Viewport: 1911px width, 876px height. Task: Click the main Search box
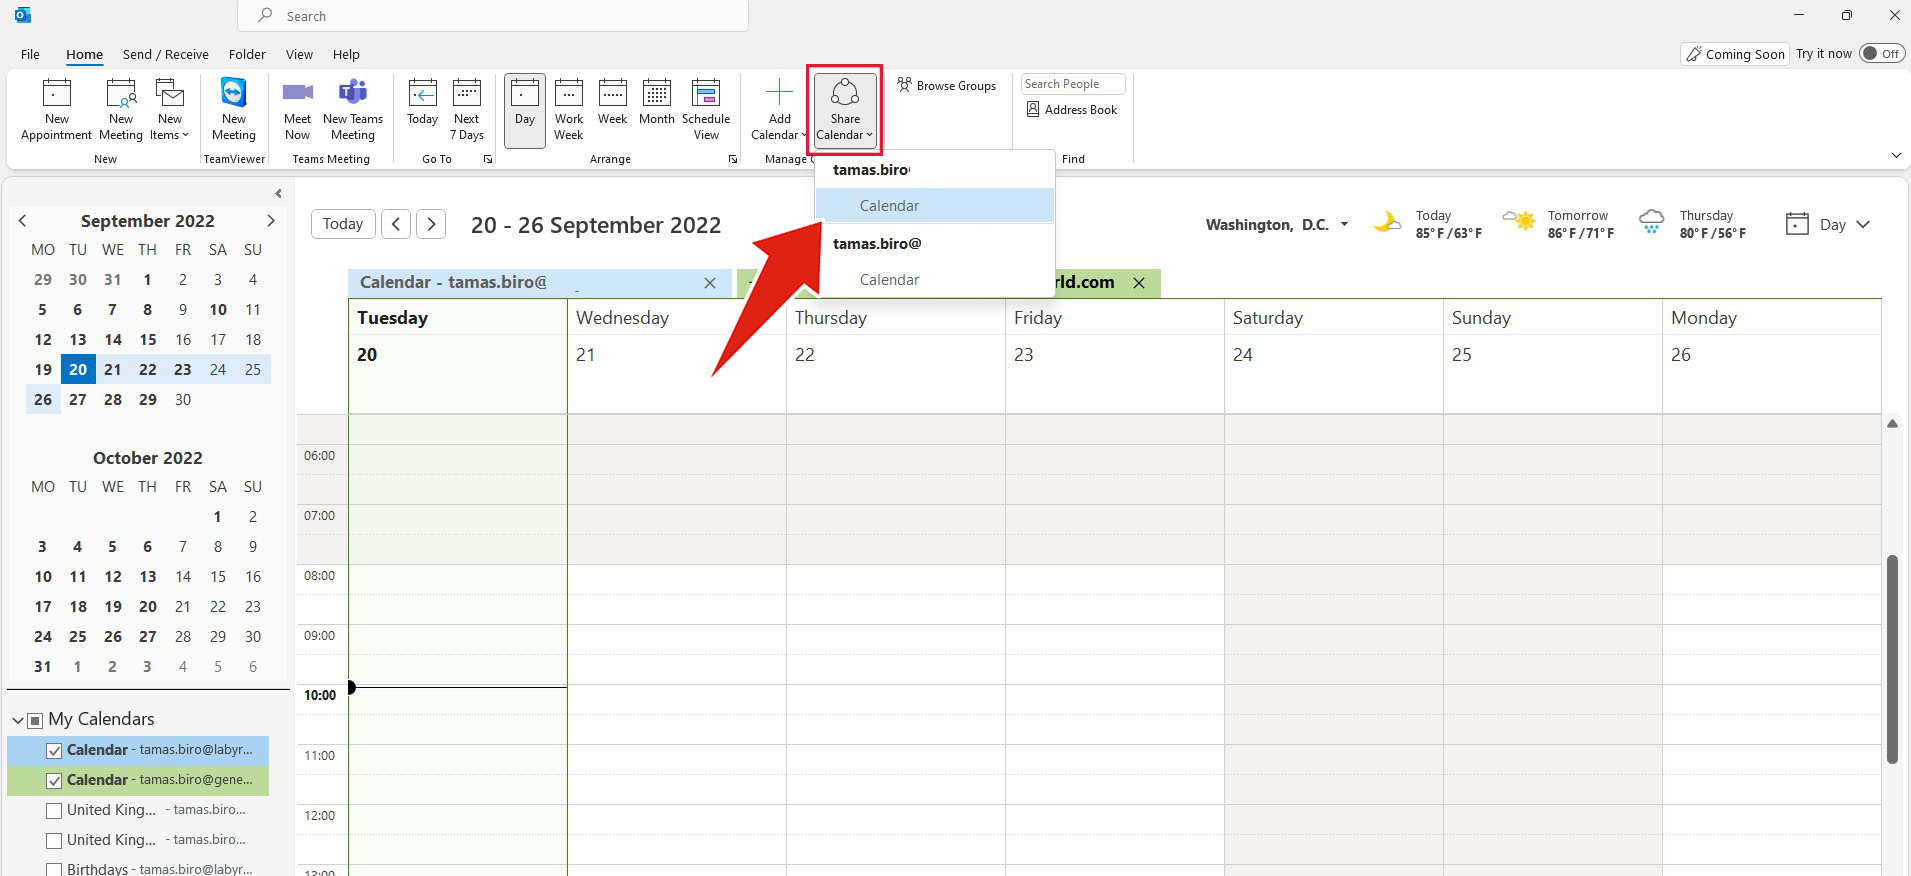click(493, 16)
